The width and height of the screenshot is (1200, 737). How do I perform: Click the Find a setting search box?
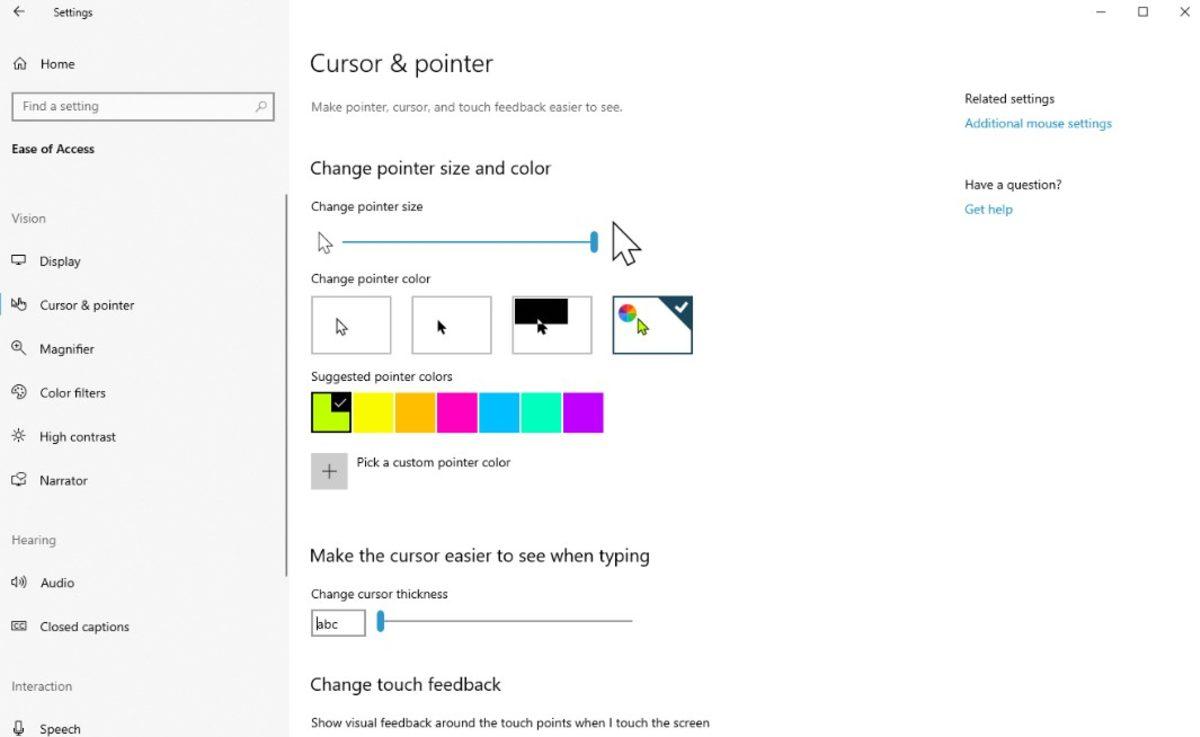coord(143,106)
